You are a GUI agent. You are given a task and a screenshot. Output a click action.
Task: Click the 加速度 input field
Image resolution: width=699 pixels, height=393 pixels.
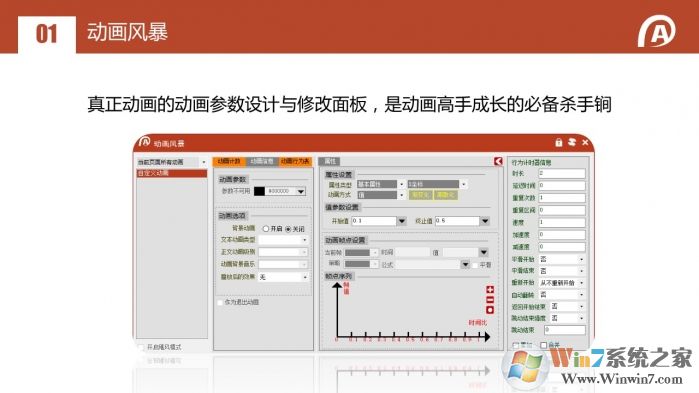[562, 234]
